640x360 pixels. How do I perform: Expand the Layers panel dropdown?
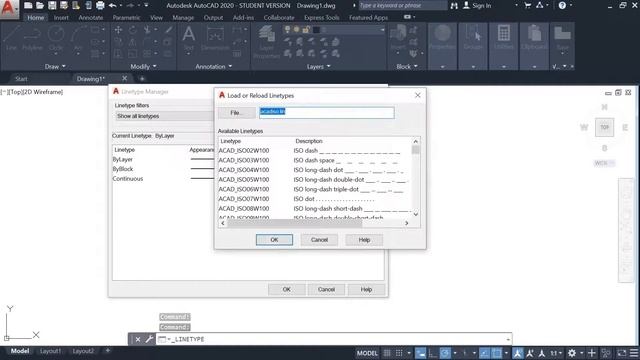point(318,66)
